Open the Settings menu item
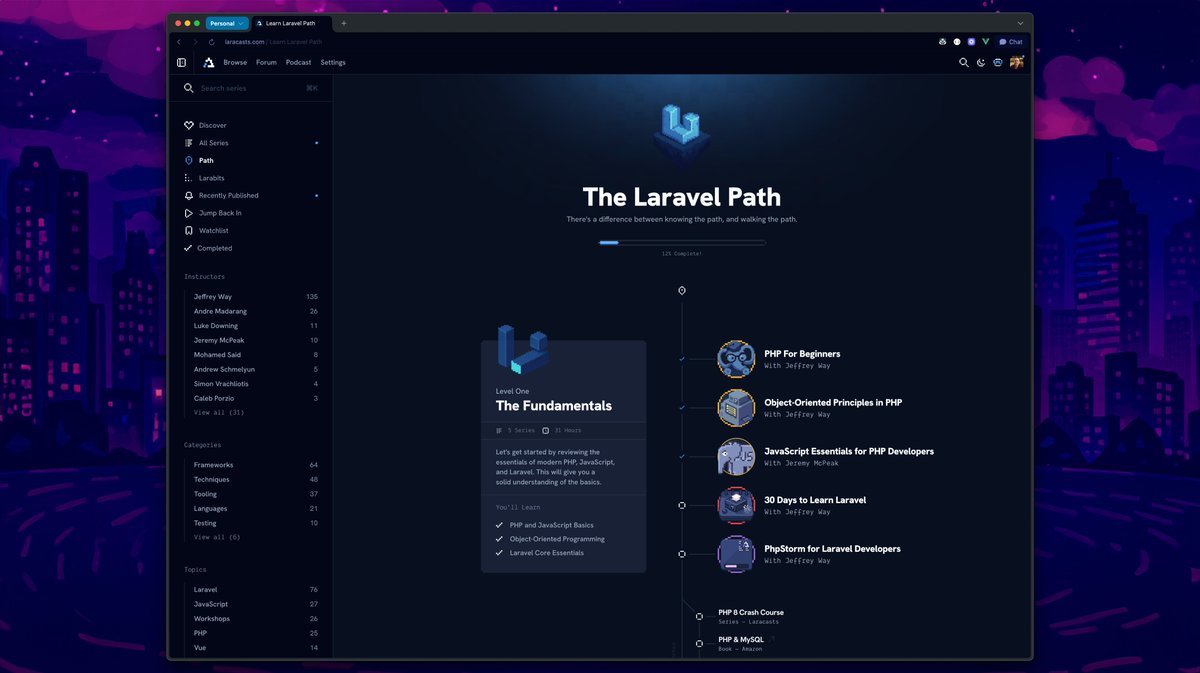 (333, 62)
